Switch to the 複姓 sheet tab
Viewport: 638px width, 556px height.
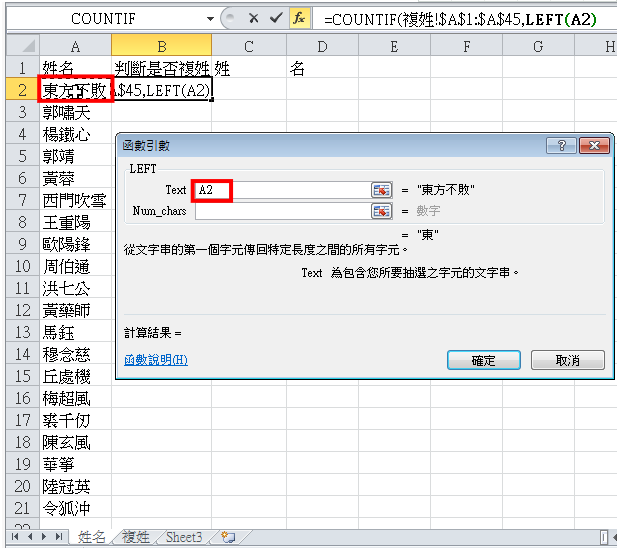point(136,537)
